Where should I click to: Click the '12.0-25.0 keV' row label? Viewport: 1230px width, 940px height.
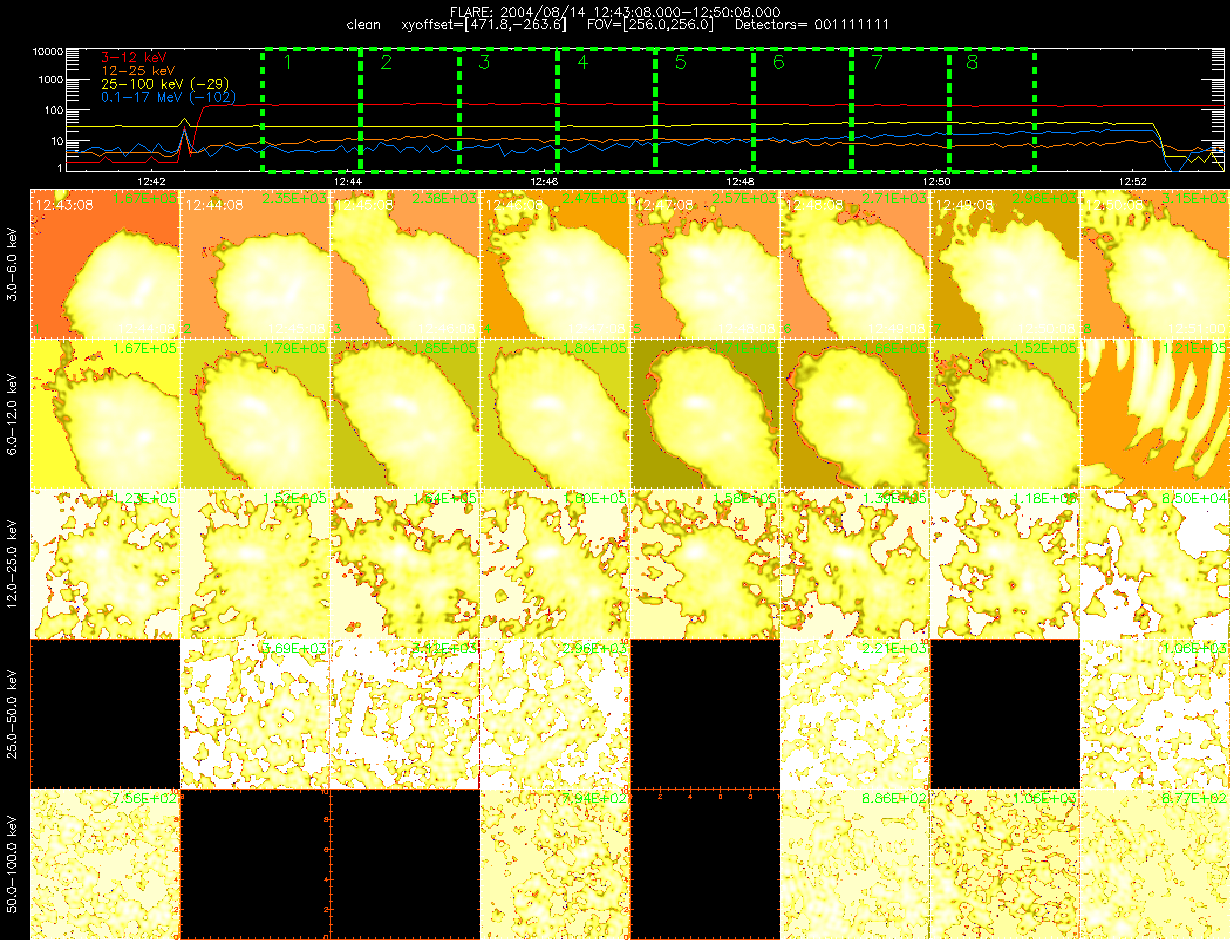(13, 563)
